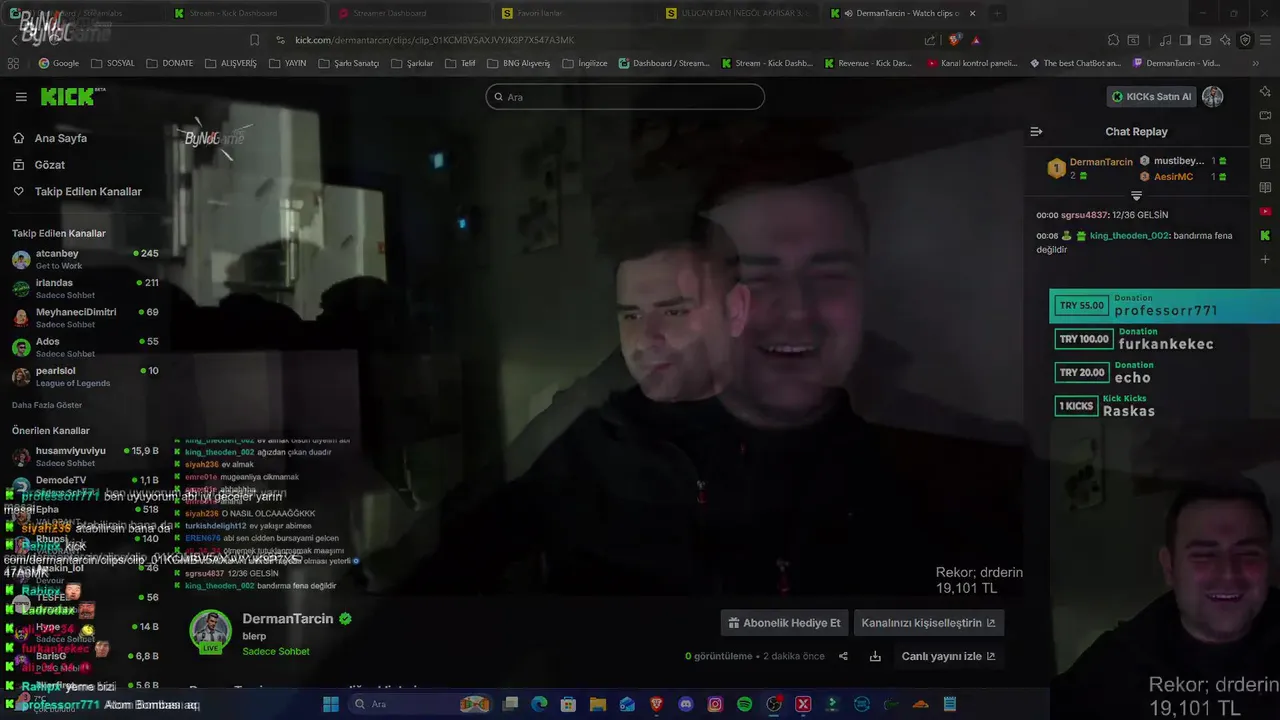1280x720 pixels.
Task: Switch to ULUCAN'DAN İNEGÖL browser tab
Action: (x=740, y=13)
